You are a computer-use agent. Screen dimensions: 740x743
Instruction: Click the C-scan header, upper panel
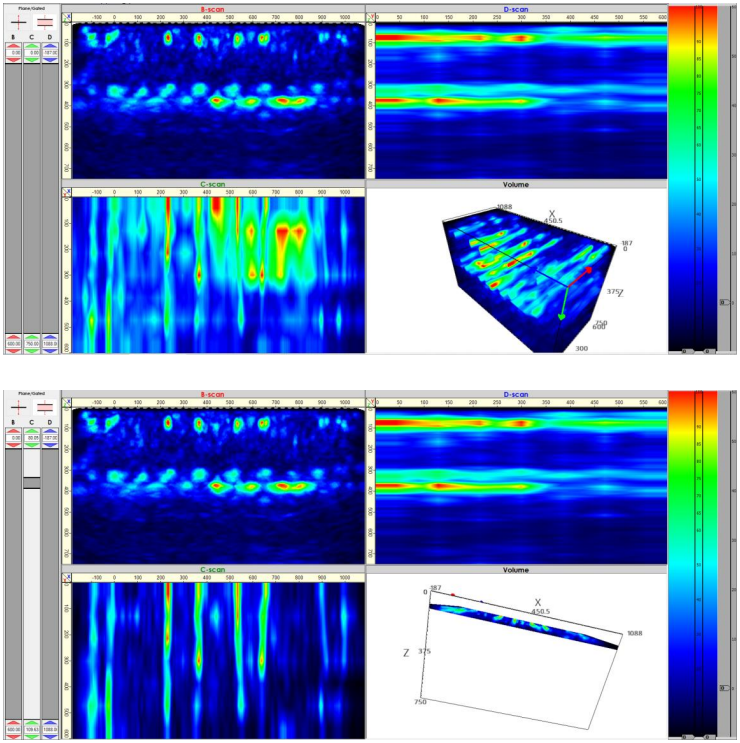(213, 184)
